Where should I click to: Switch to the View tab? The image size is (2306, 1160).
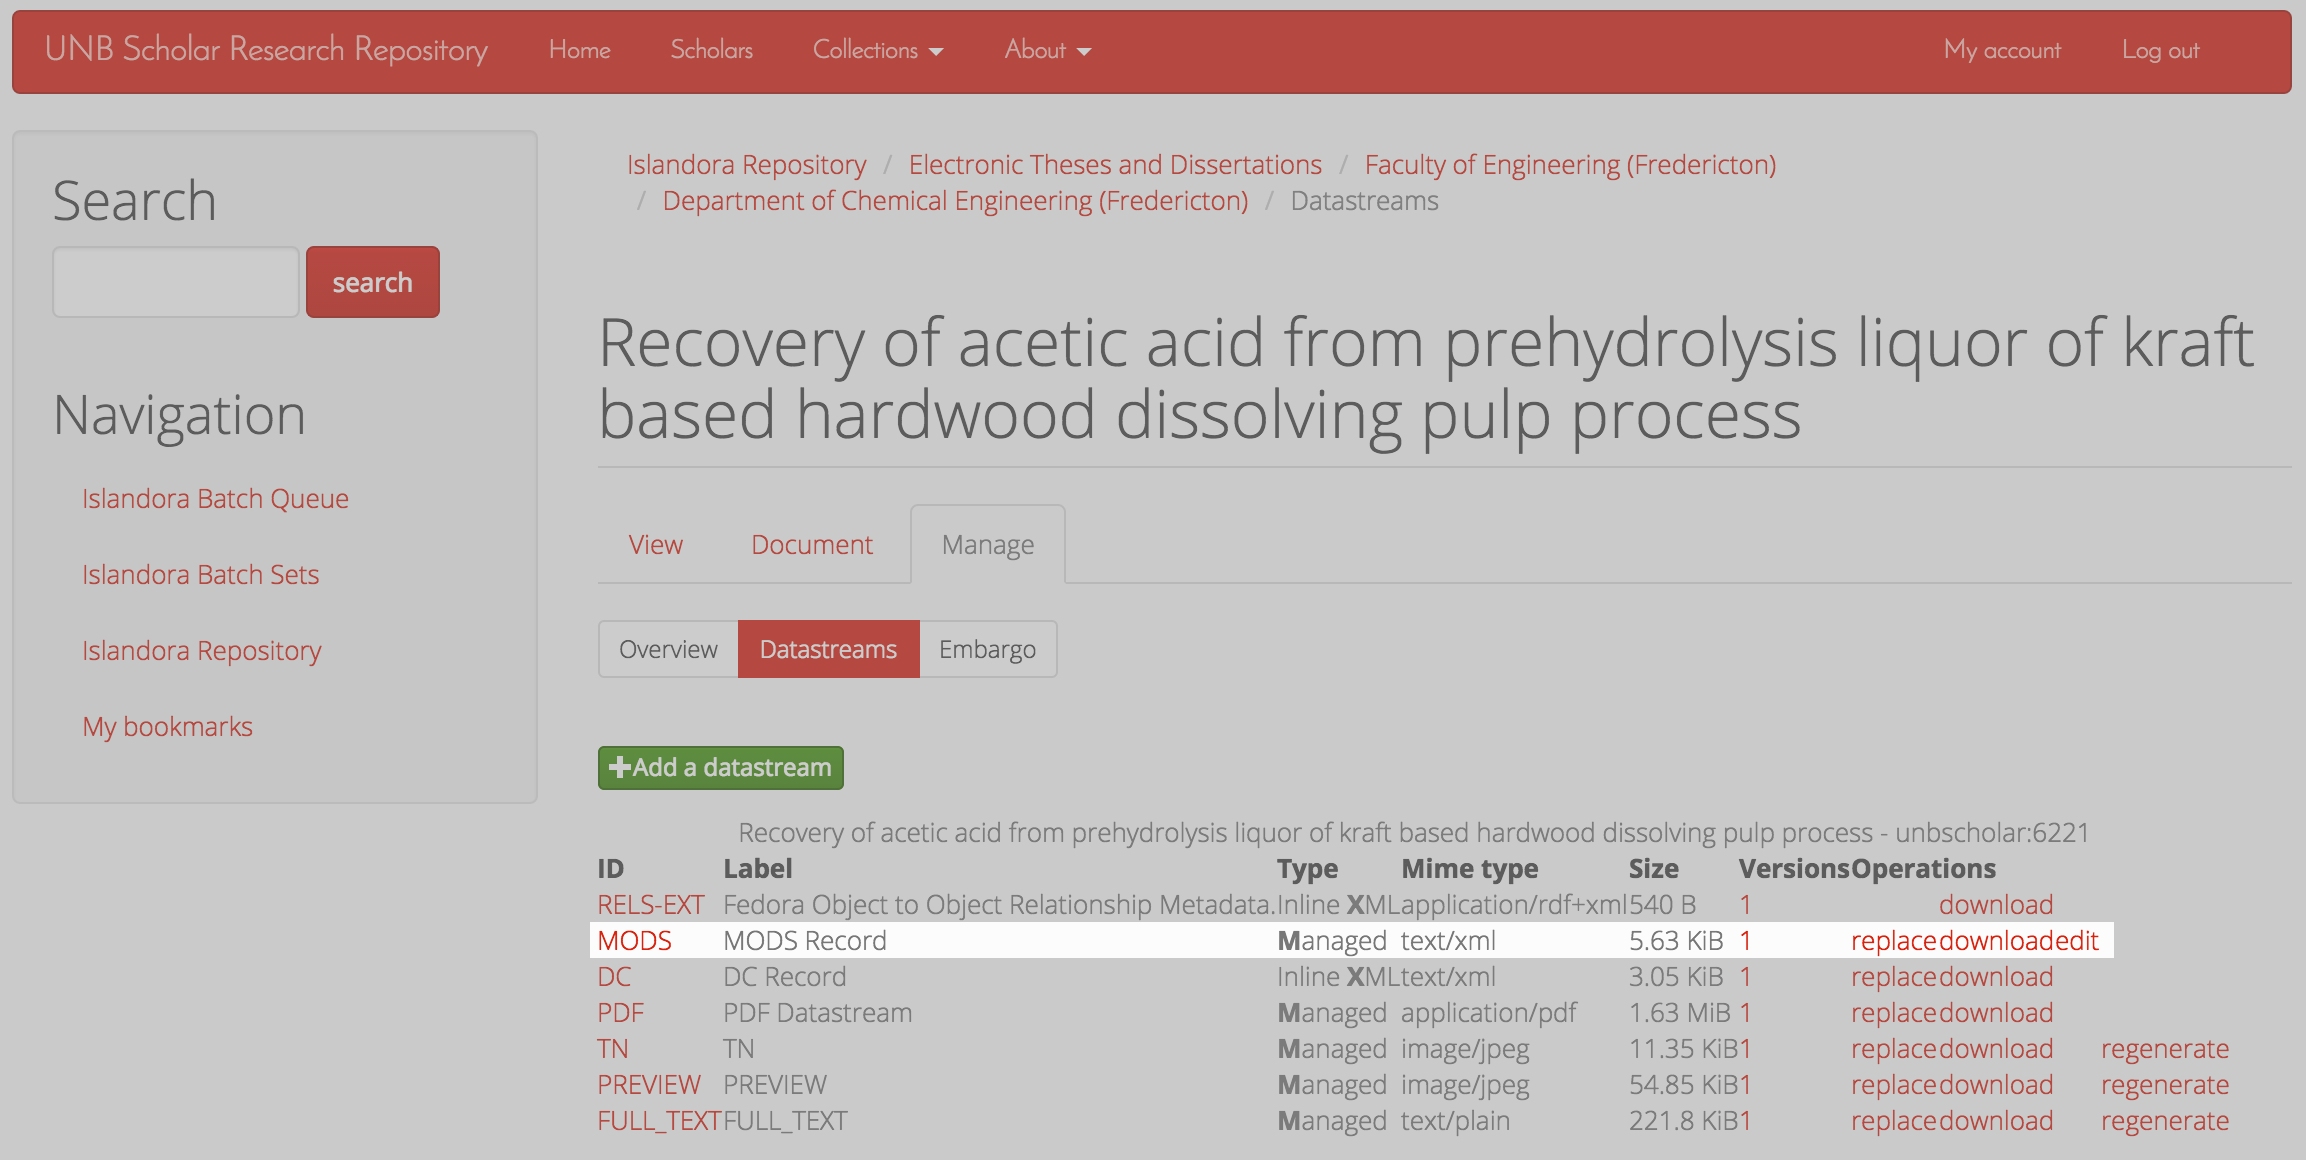coord(655,545)
